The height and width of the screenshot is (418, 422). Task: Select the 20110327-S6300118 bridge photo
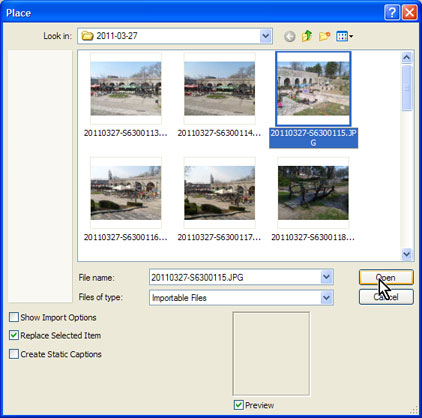click(x=313, y=193)
